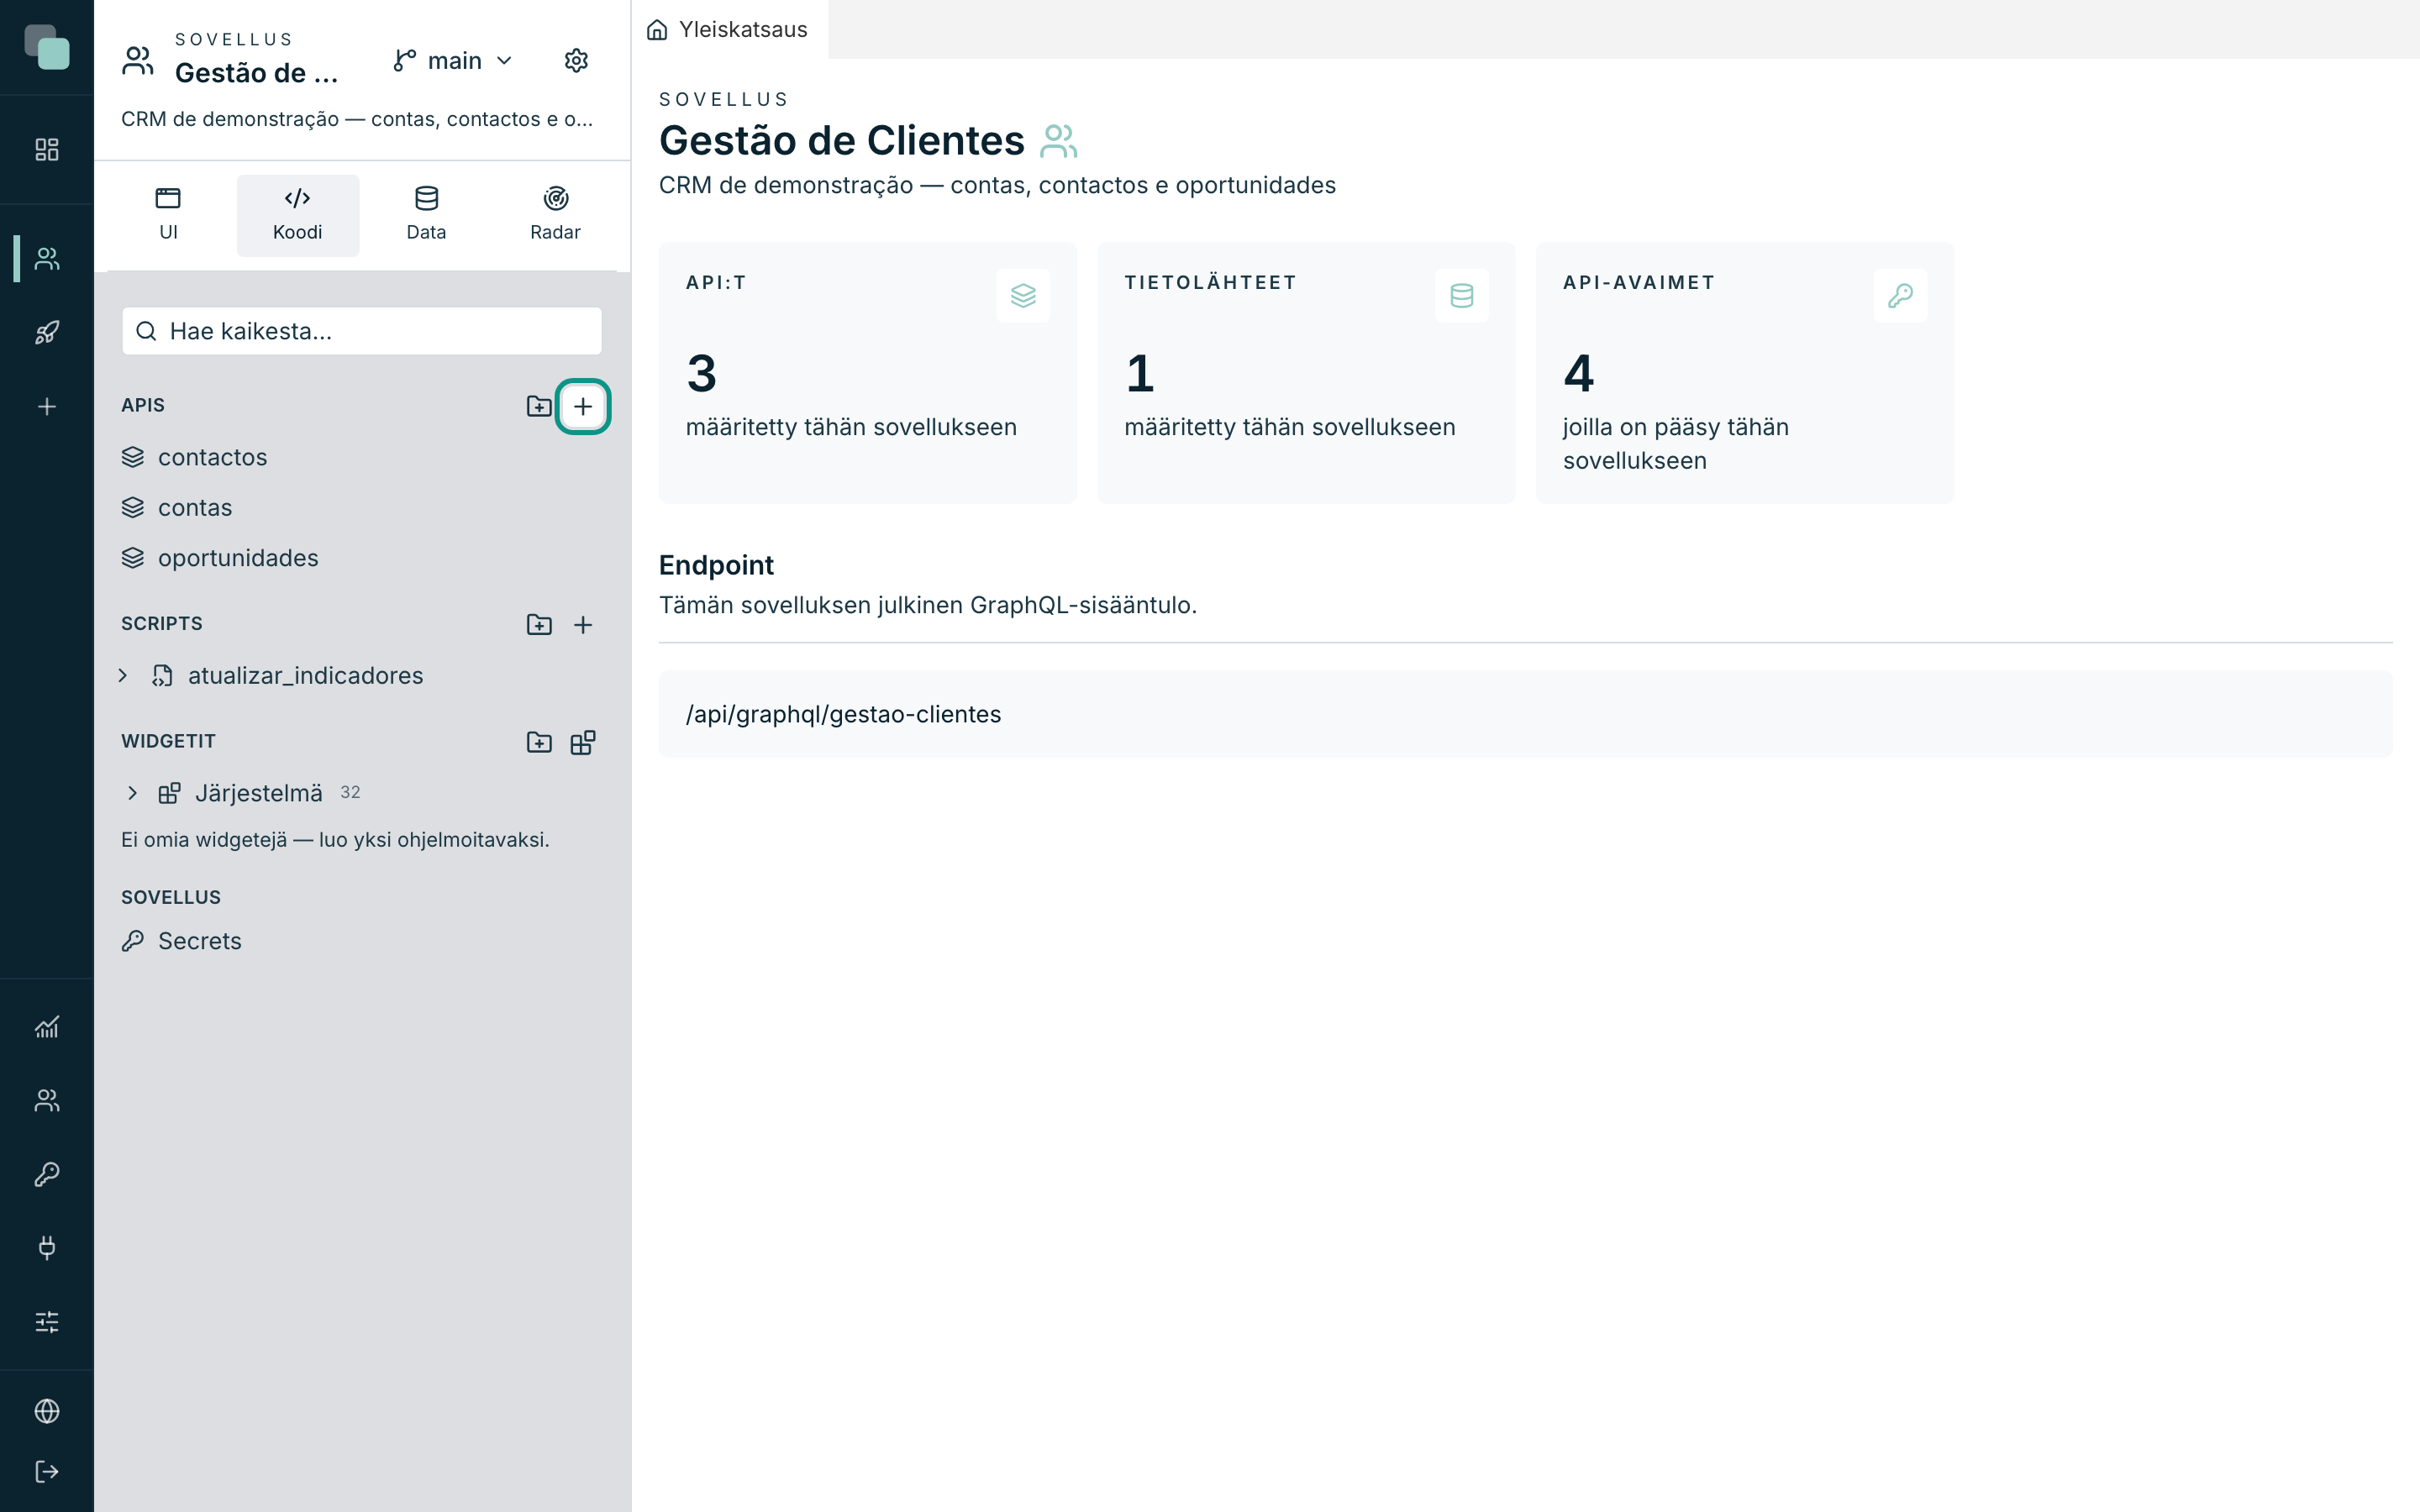Open the oportunidades API

click(362, 558)
